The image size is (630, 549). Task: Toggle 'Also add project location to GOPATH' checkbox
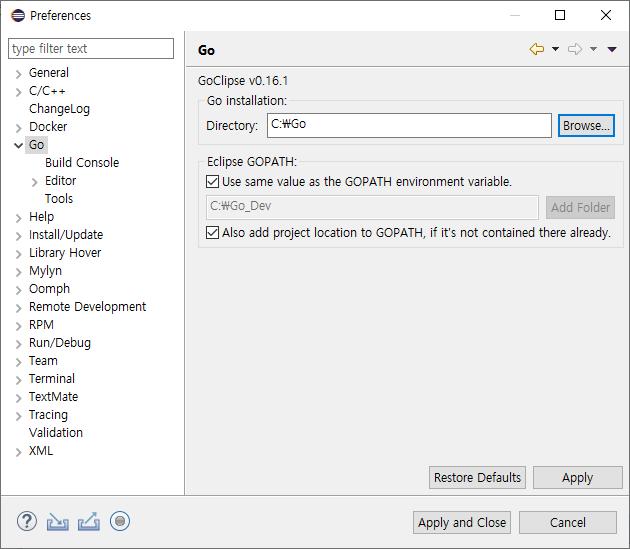[x=212, y=233]
